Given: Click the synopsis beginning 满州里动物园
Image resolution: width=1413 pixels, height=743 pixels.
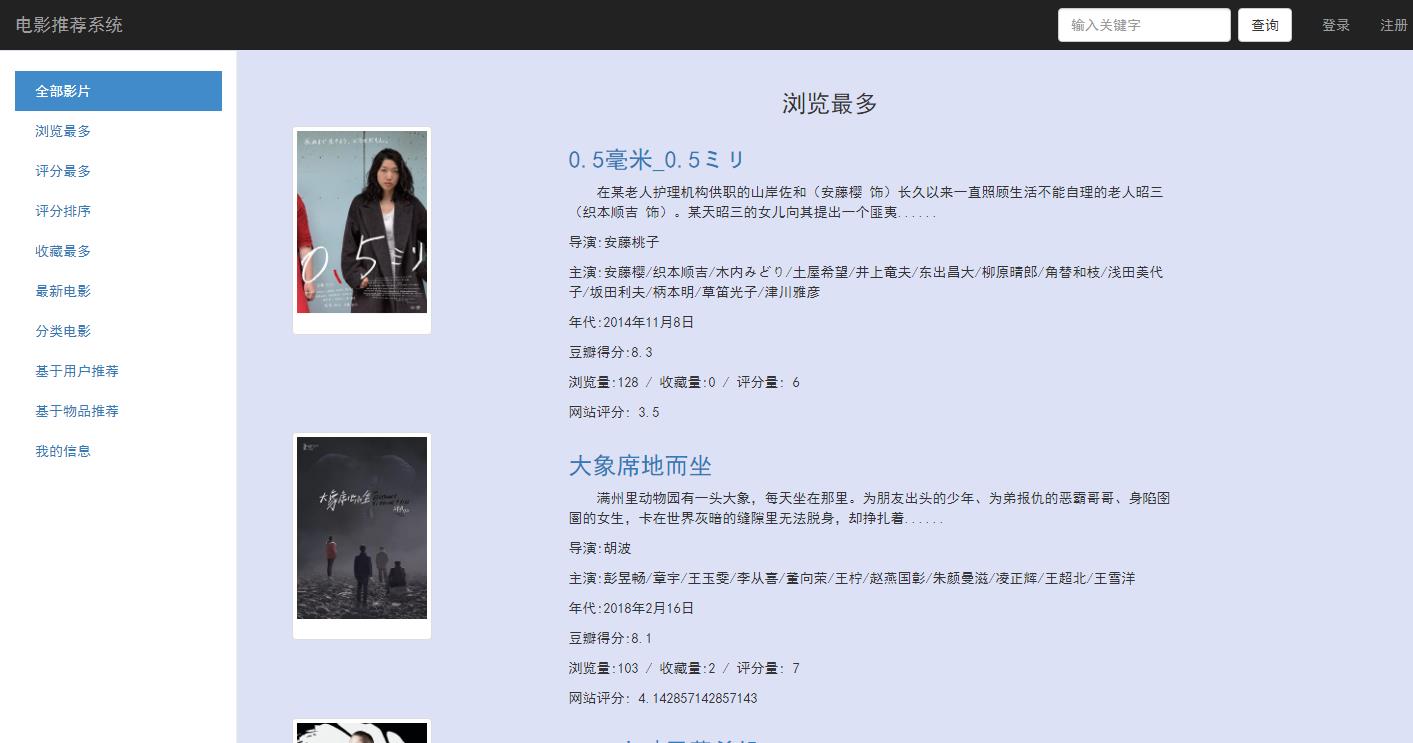Looking at the screenshot, I should coord(869,508).
